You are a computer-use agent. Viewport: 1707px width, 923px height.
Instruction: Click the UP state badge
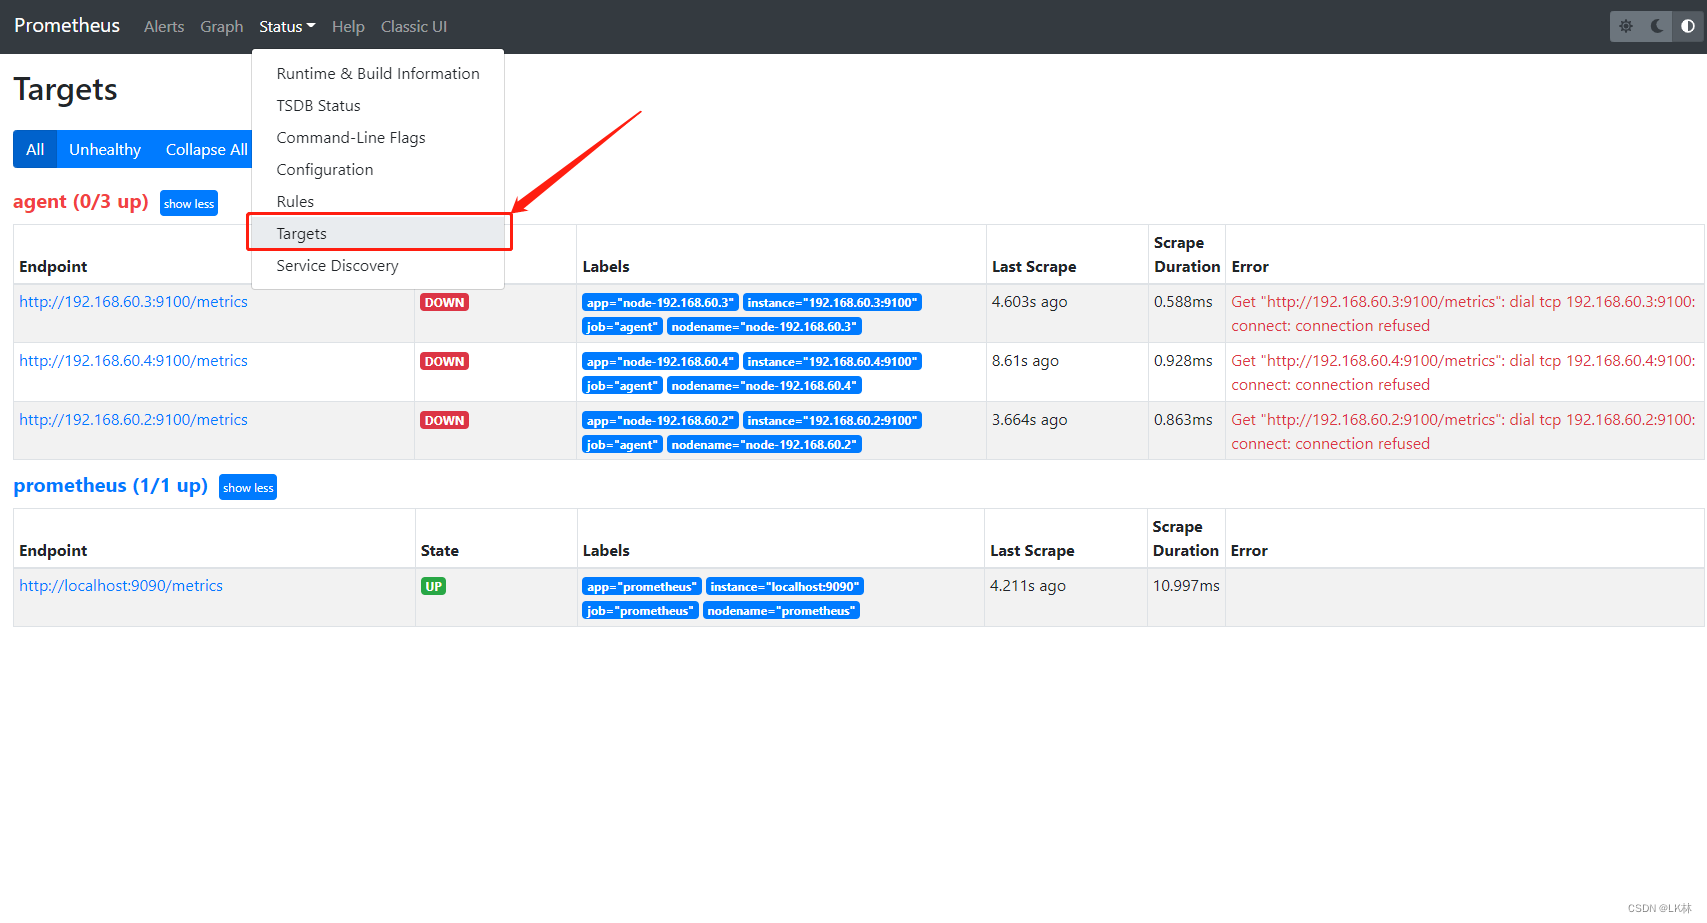(433, 587)
